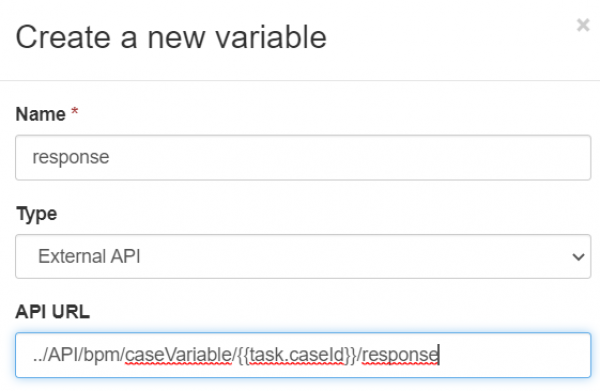Viewport: 600px width, 391px height.
Task: Click the API URL field label
Action: [x=52, y=311]
